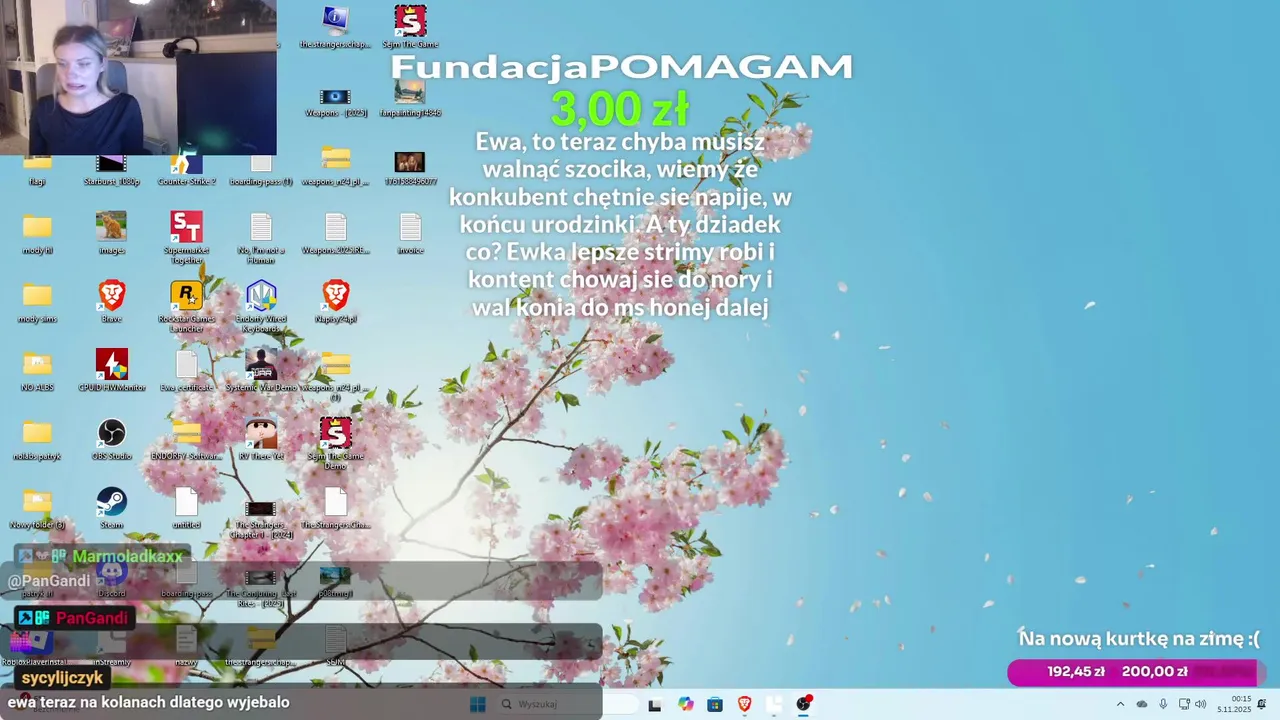The image size is (1280, 720).
Task: Open the Starburst_1080p video file
Action: click(111, 170)
